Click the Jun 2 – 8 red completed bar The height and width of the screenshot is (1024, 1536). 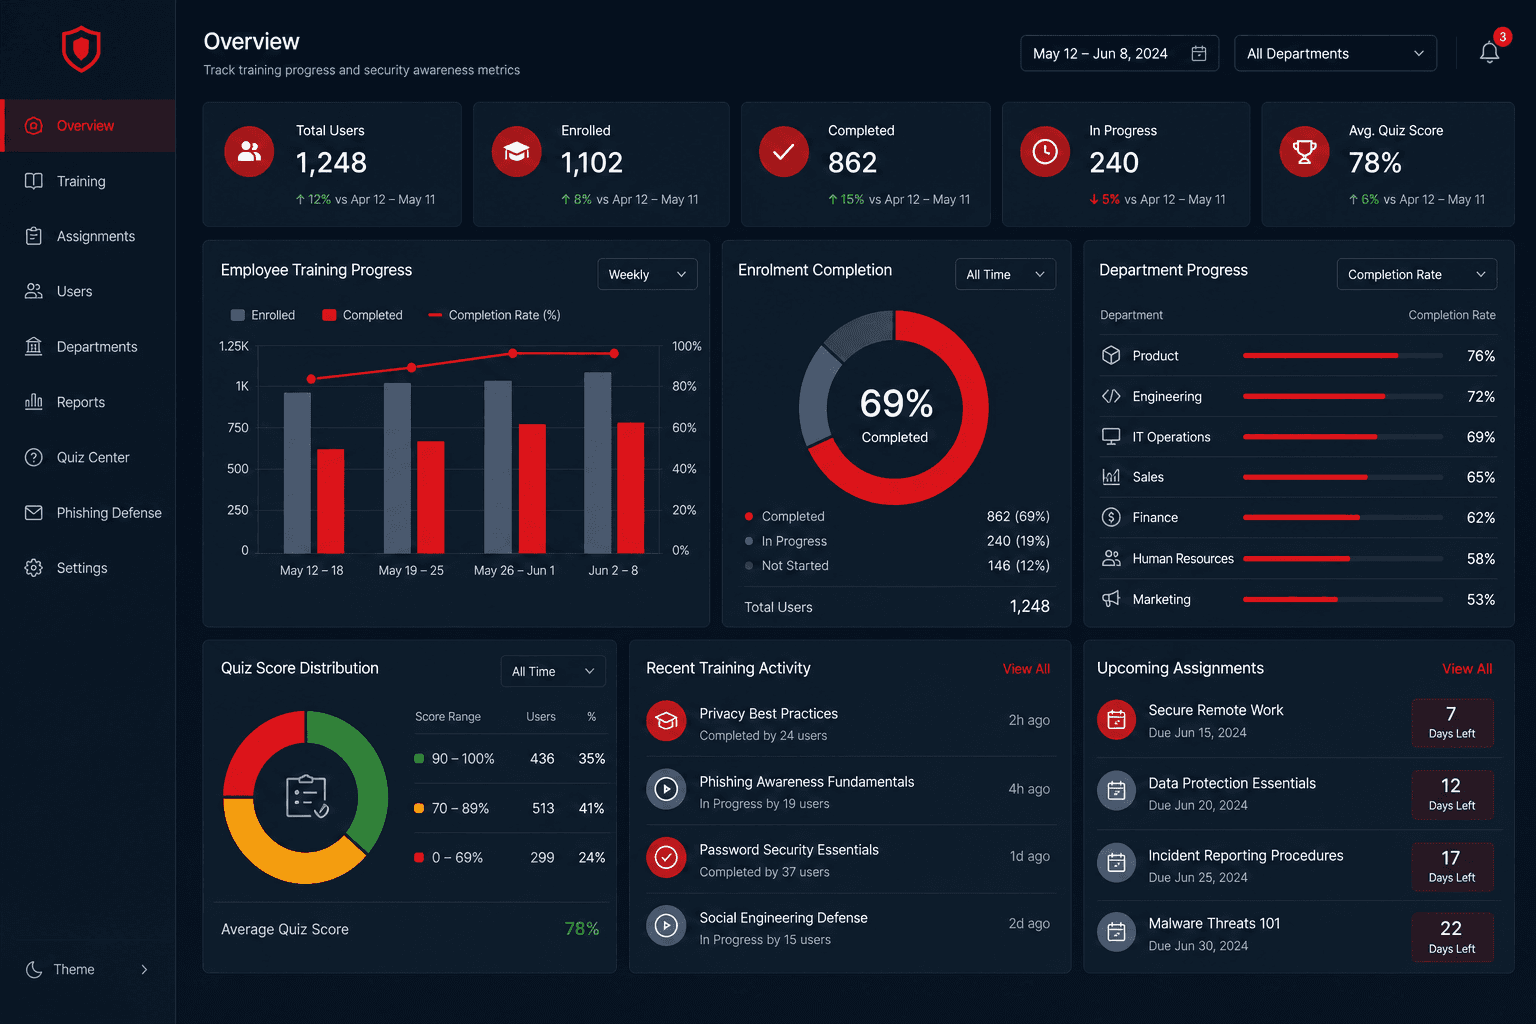(x=630, y=488)
